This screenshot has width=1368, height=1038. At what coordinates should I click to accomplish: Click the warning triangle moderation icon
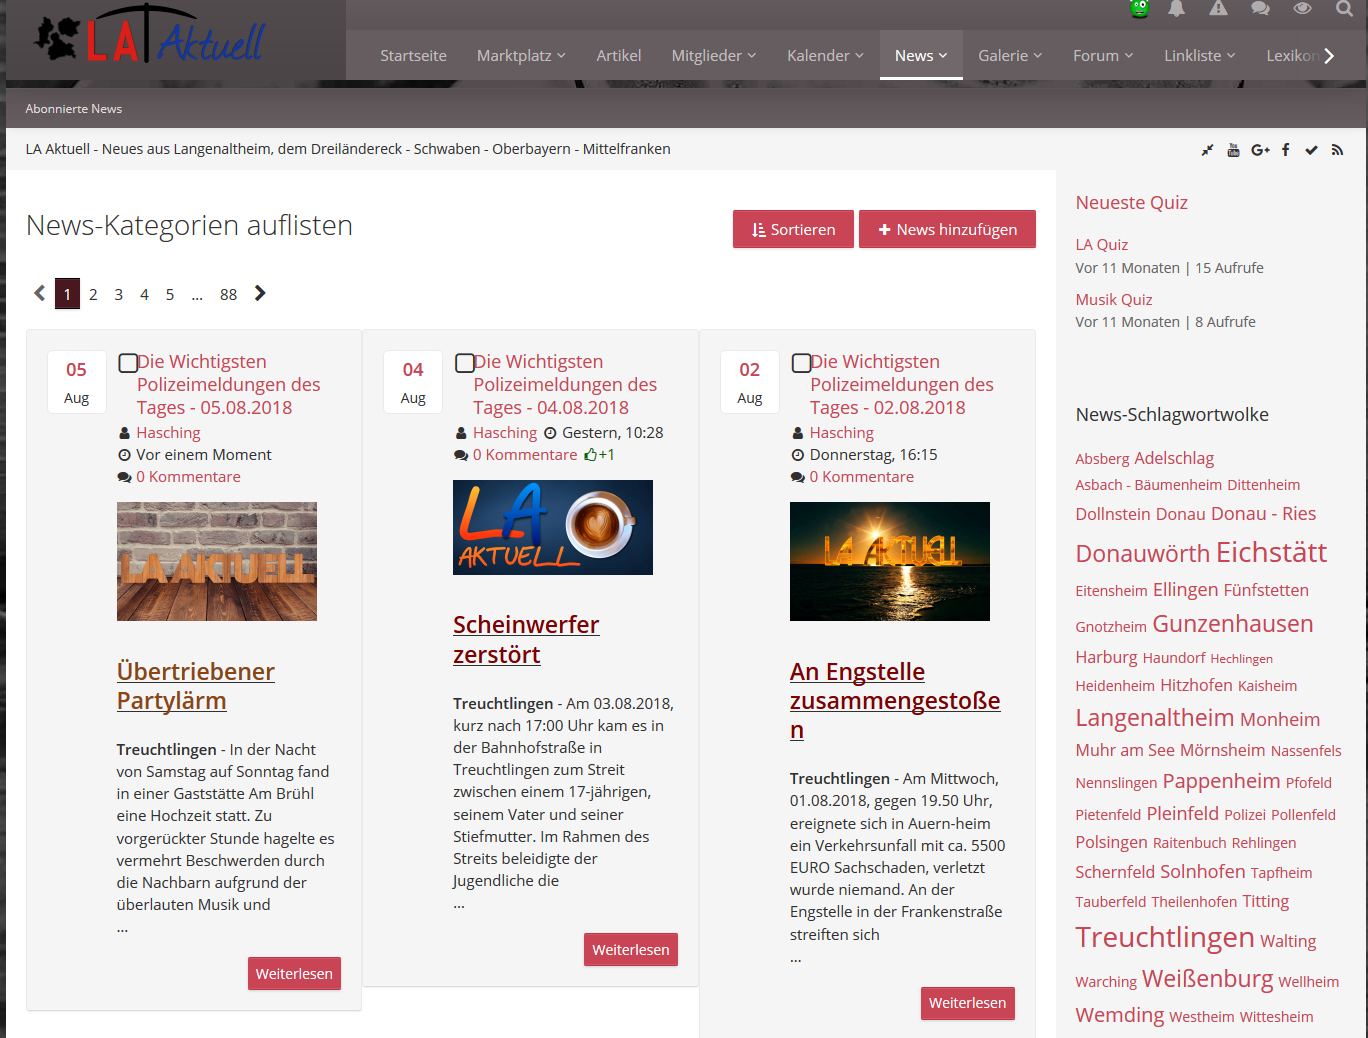point(1218,9)
